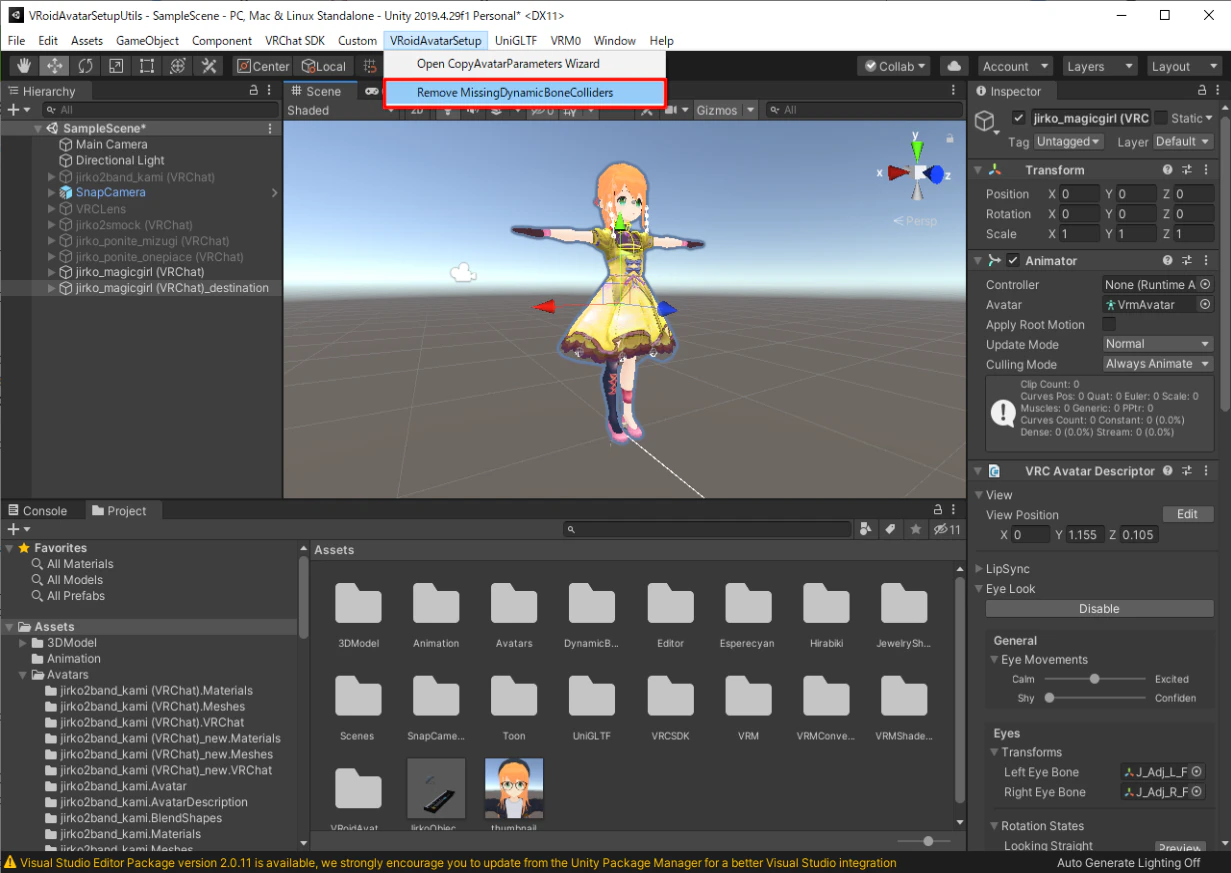
Task: Adjust the Project icon size slider
Action: coord(921,841)
